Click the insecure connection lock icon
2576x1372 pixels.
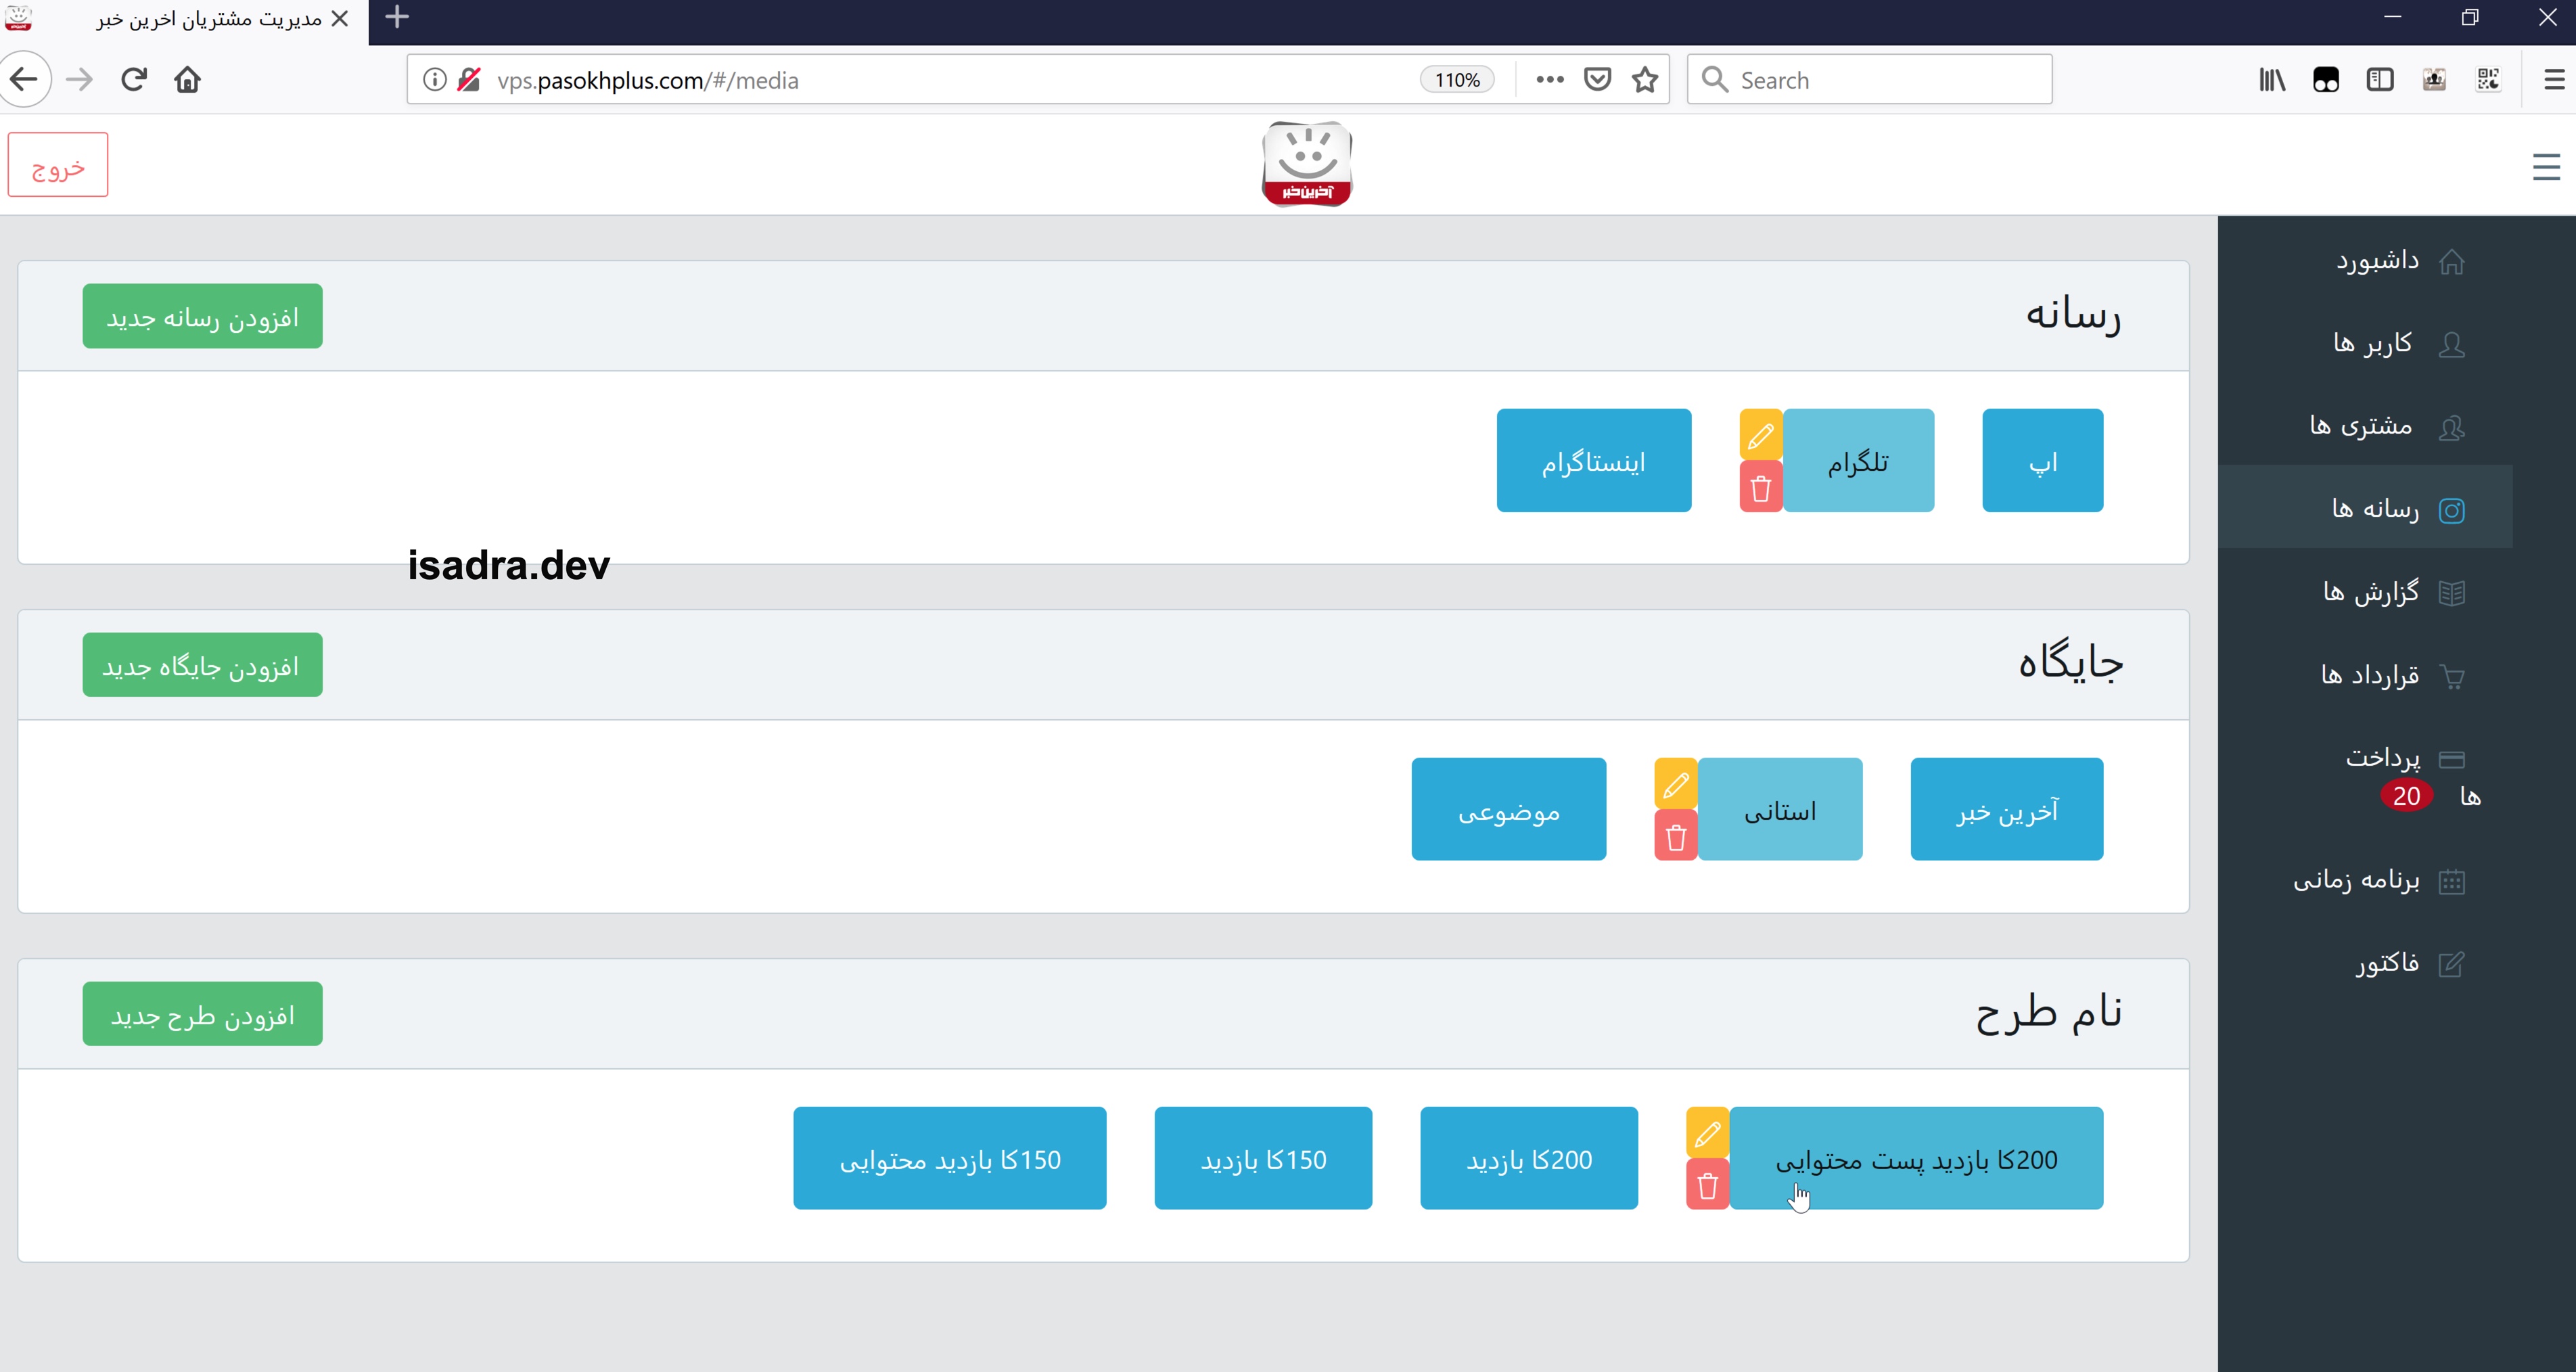469,80
